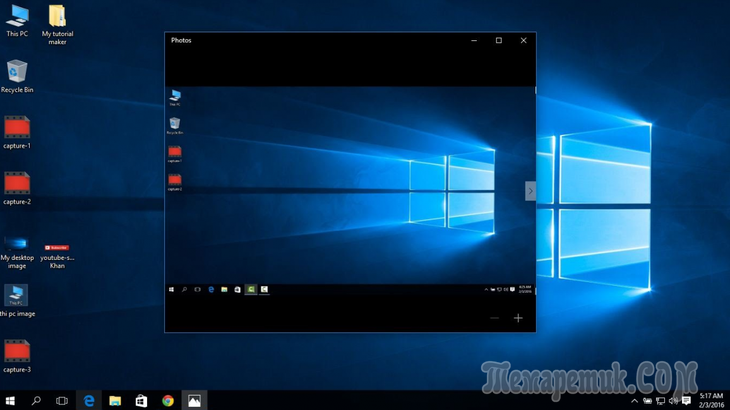This screenshot has height=410, width=730.
Task: Maximize the Photos window
Action: tap(499, 40)
